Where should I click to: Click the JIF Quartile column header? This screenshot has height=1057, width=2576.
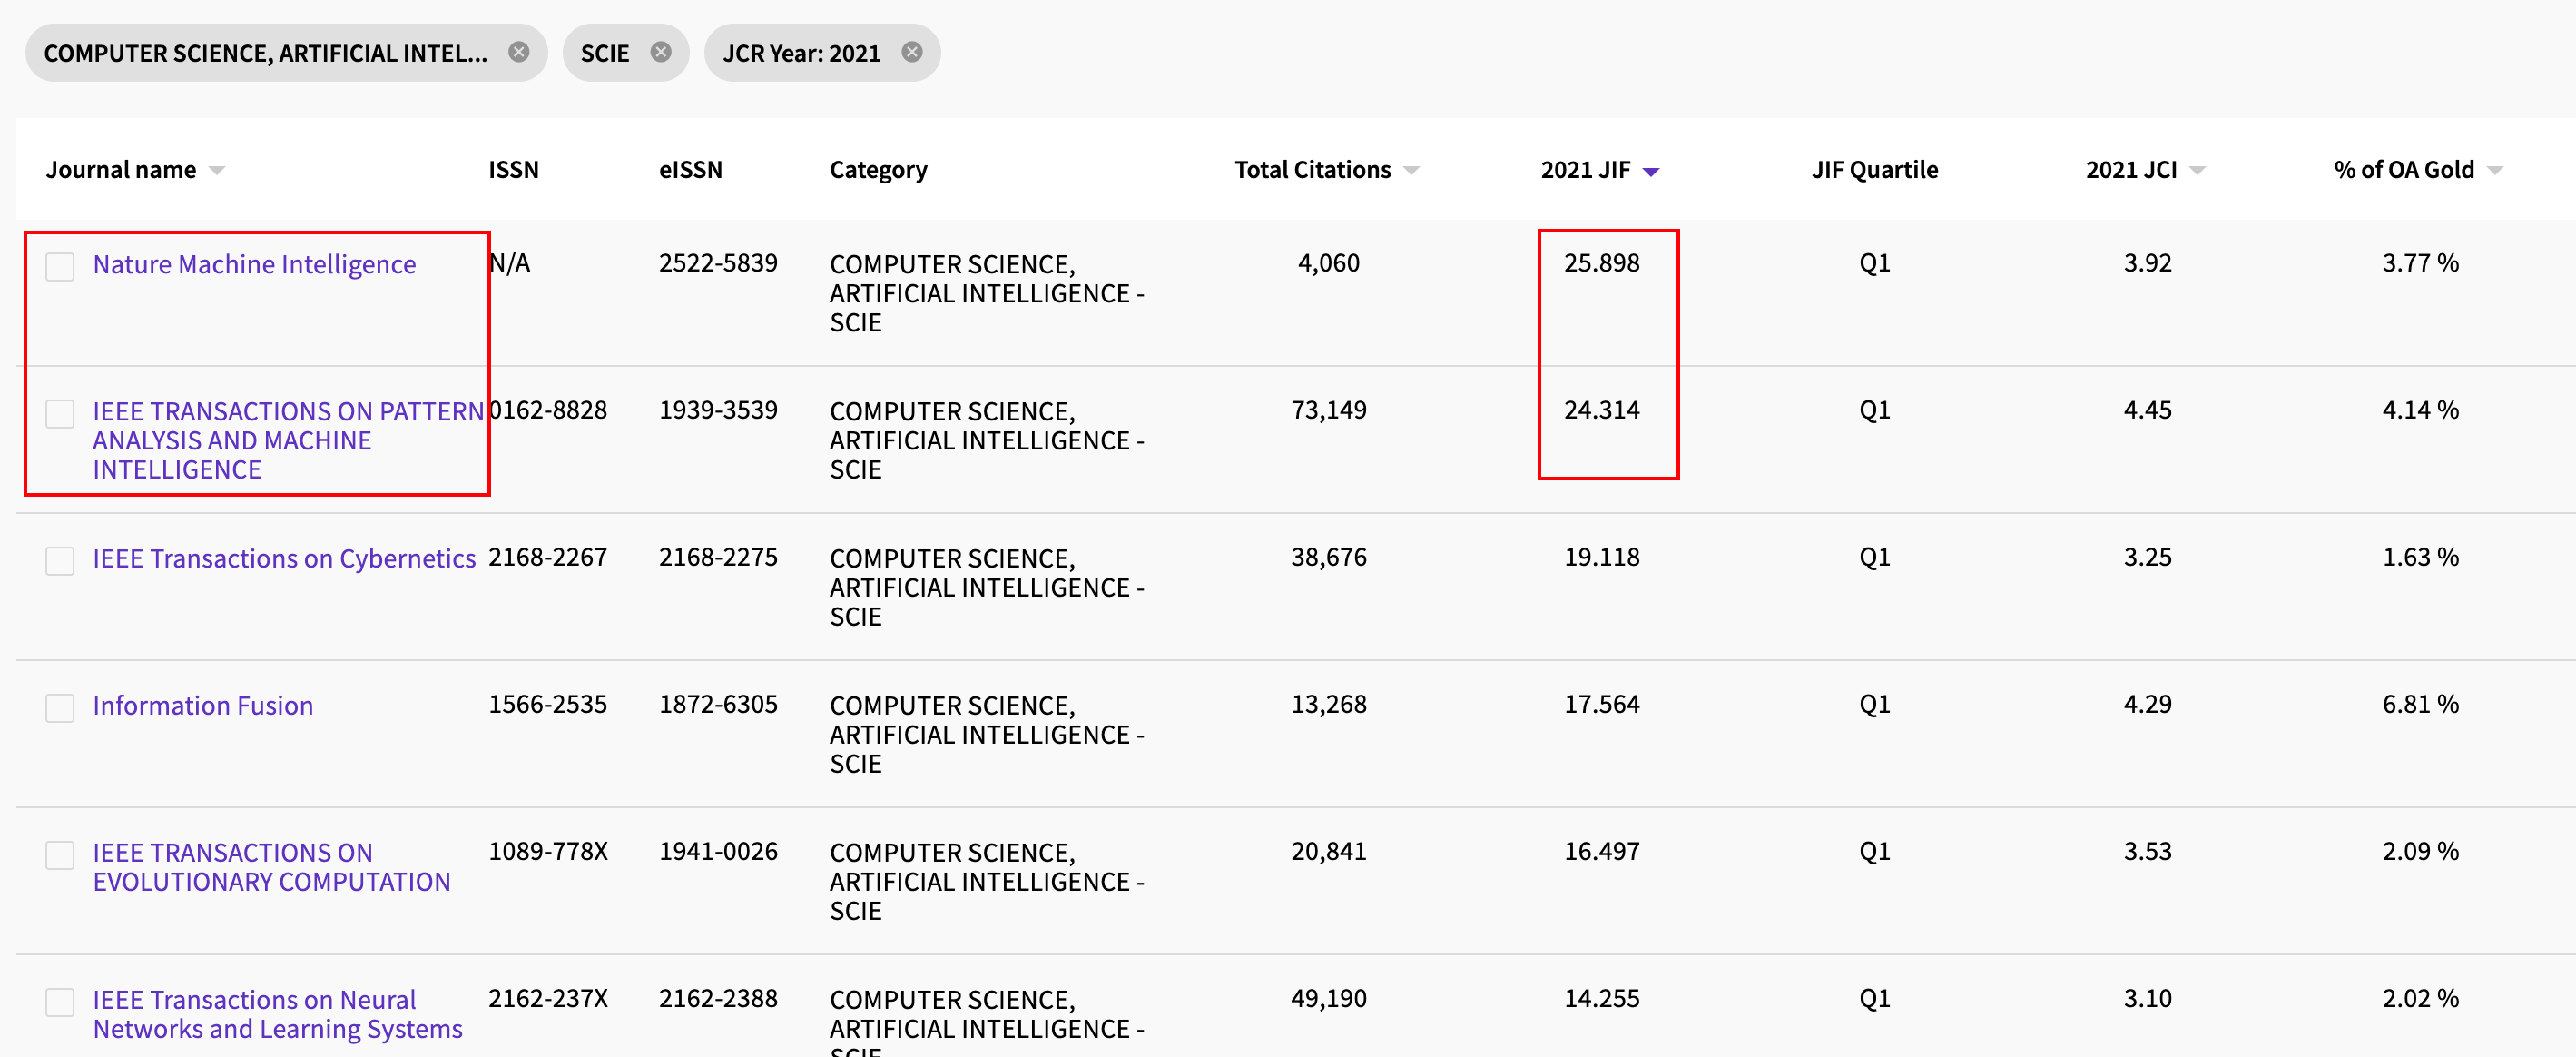(x=1874, y=170)
